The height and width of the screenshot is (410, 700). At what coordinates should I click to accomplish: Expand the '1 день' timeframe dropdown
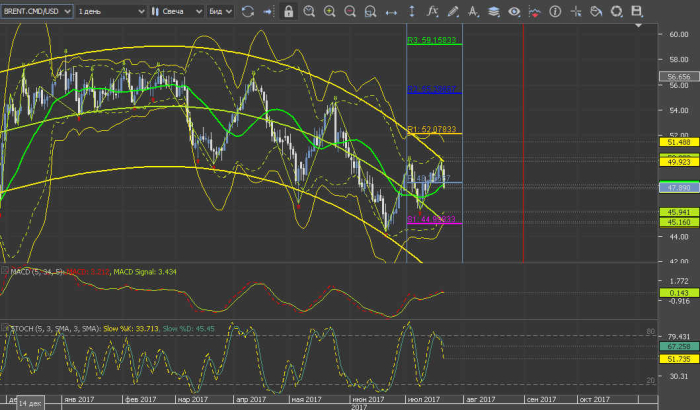tap(110, 11)
